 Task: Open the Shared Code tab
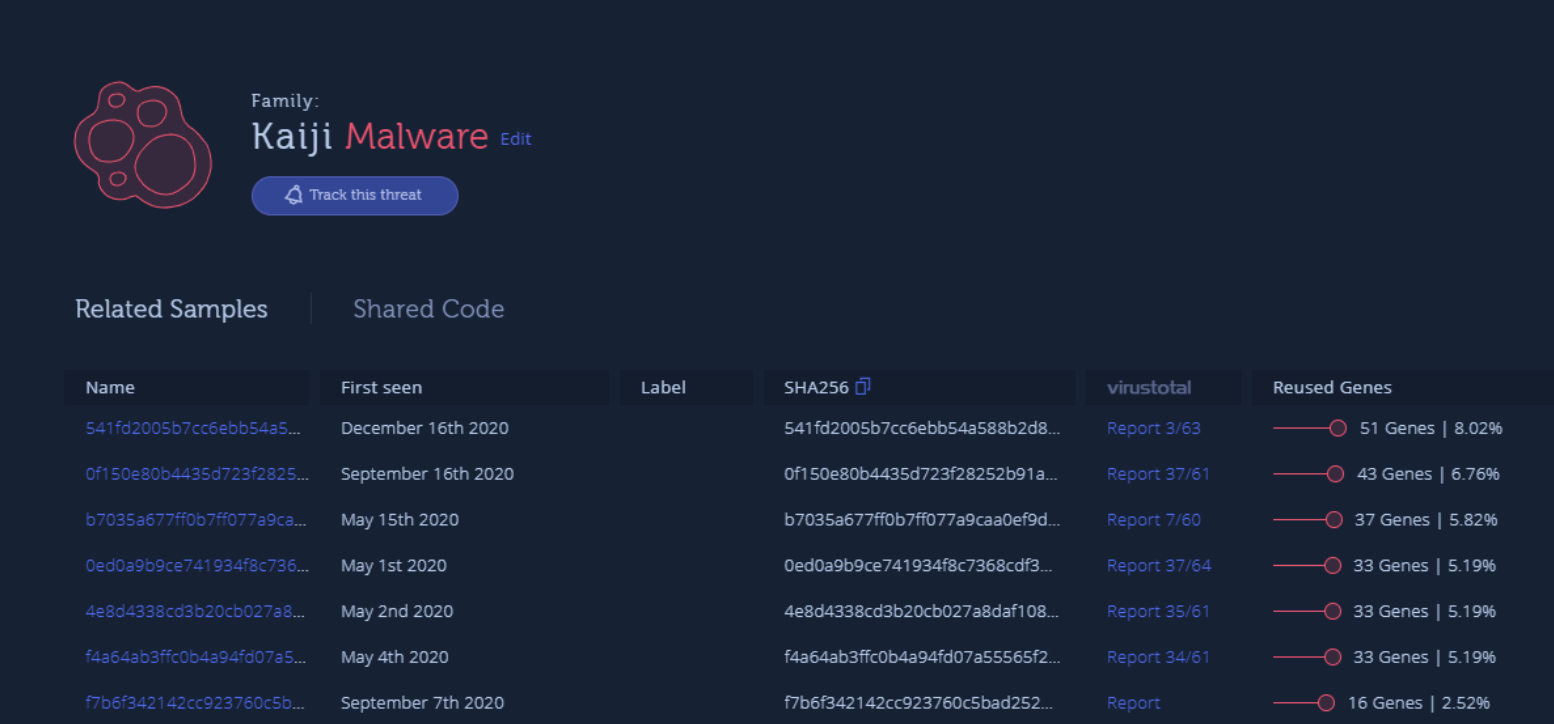[x=428, y=309]
